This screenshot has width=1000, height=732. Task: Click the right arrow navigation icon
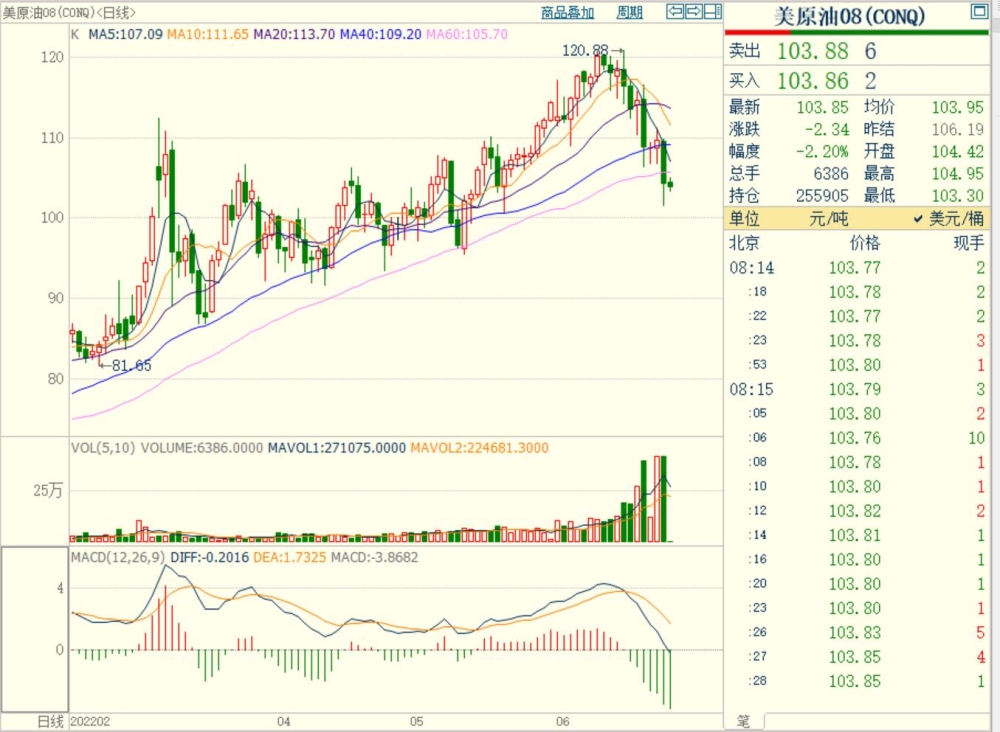693,12
